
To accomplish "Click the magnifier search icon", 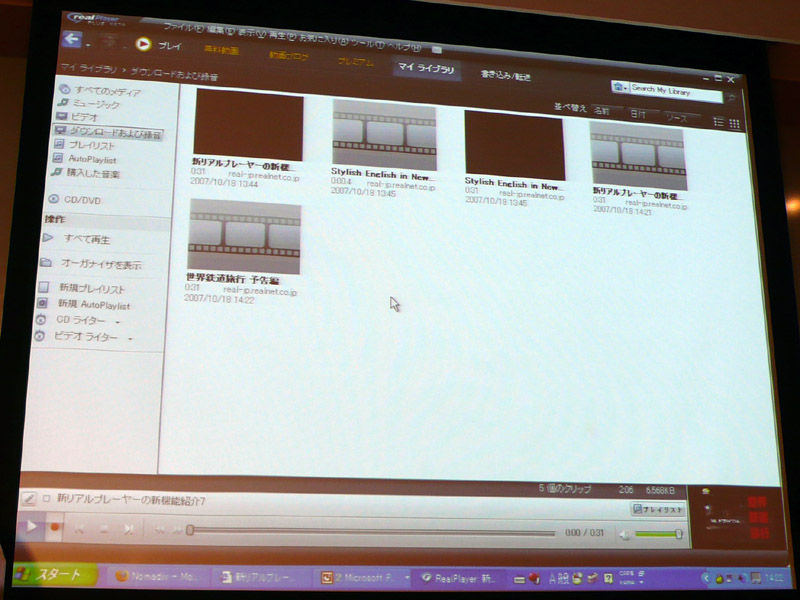I will 731,98.
